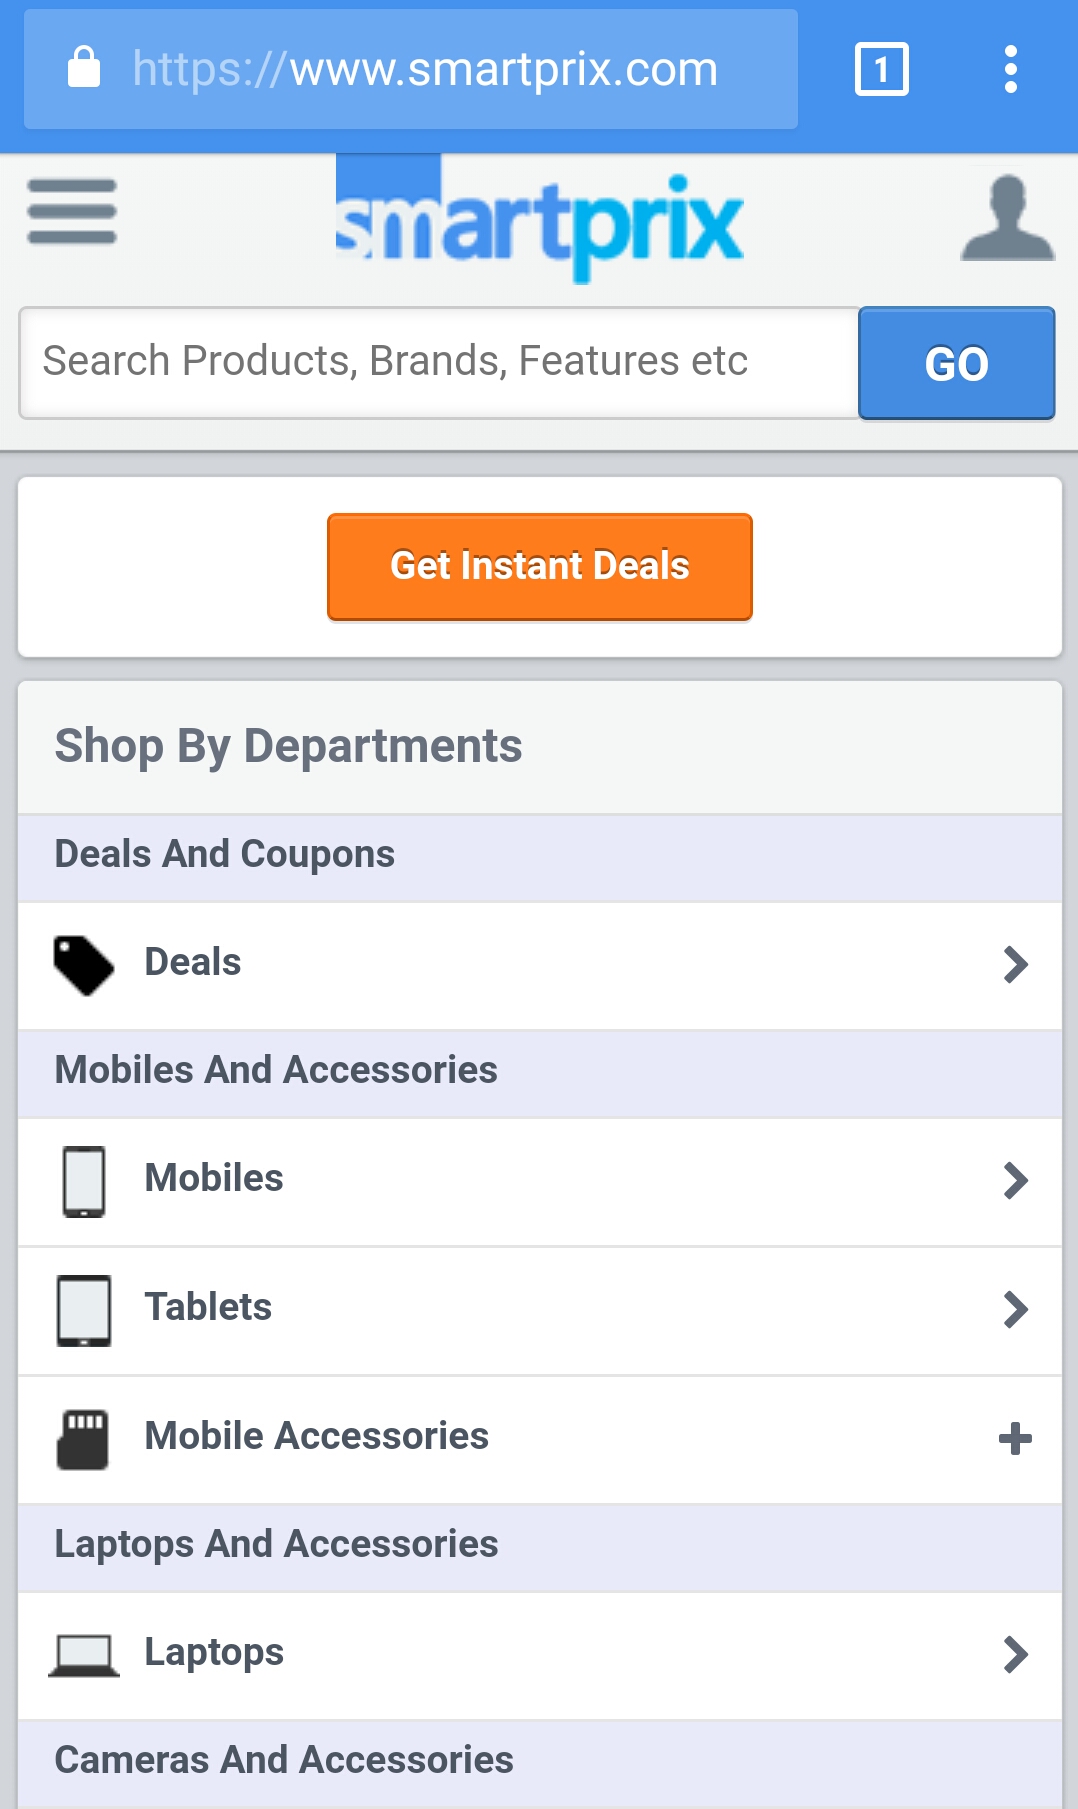Click the Deals price tag icon

tap(84, 965)
